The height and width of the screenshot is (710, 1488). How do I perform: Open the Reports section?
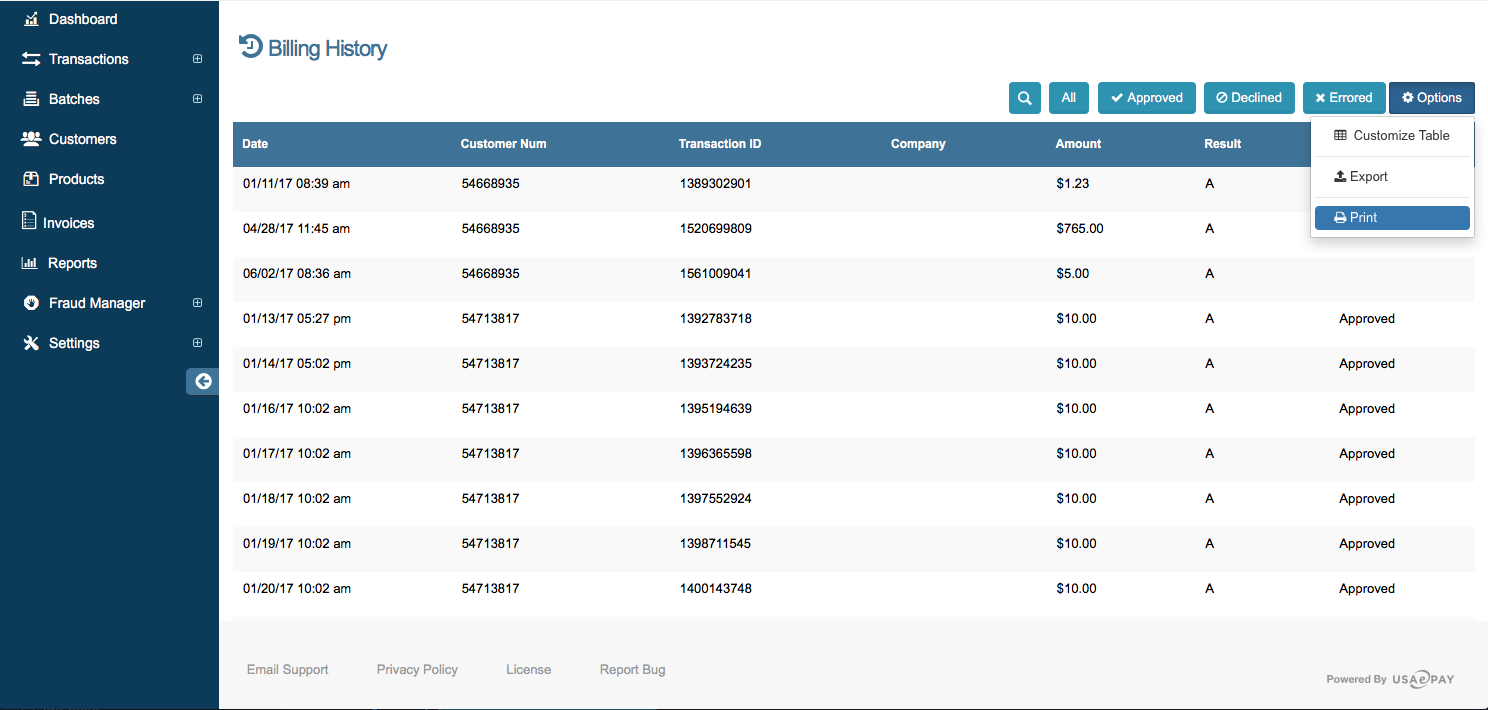coord(70,262)
